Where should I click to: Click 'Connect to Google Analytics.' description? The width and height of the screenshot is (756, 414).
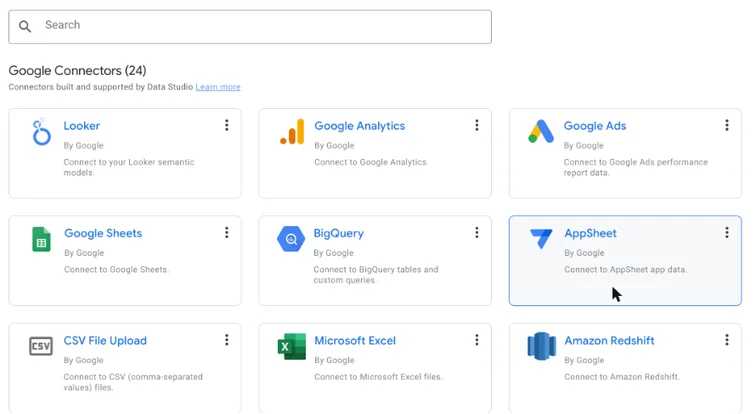[371, 162]
